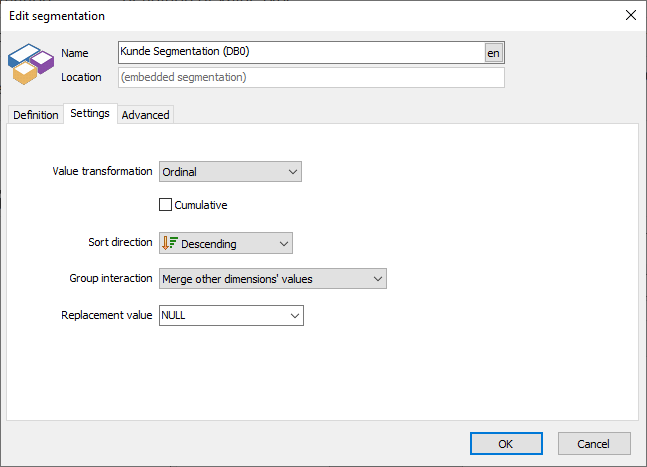Click the 'en' language button
647x467 pixels.
pyautogui.click(x=494, y=53)
